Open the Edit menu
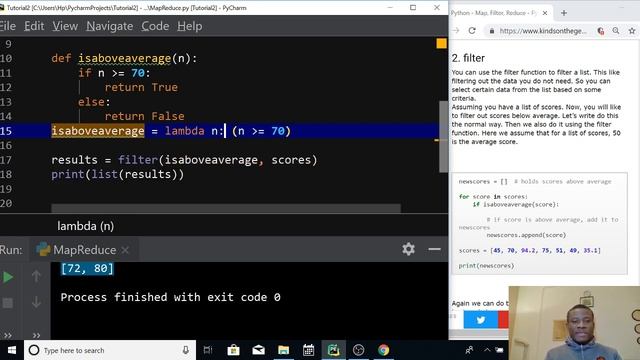This screenshot has height=360, width=640. point(34,26)
